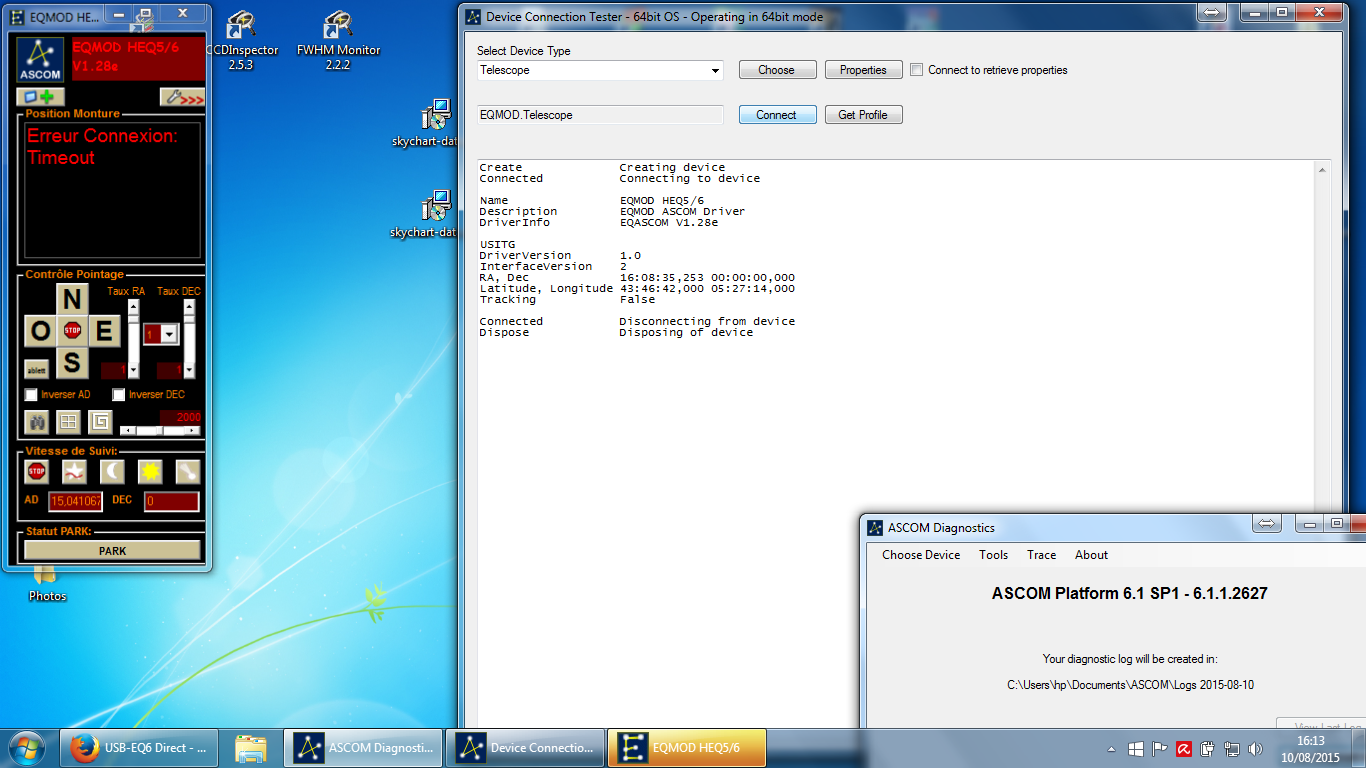
Task: Click the spiral search icon in EQMOD
Action: pyautogui.click(x=100, y=422)
